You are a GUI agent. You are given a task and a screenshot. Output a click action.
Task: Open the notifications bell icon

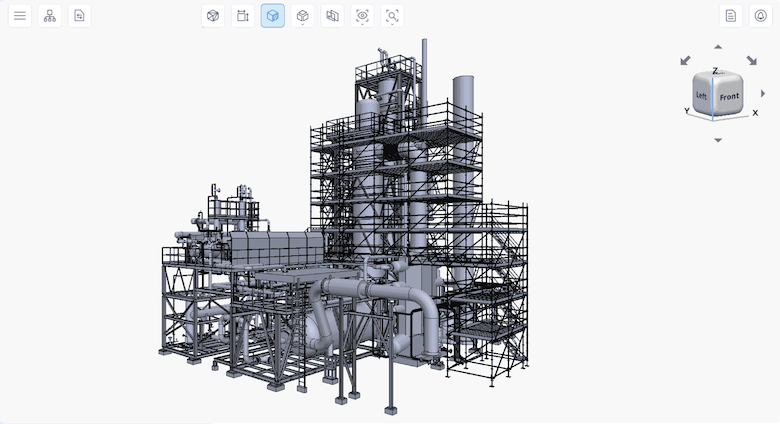761,16
